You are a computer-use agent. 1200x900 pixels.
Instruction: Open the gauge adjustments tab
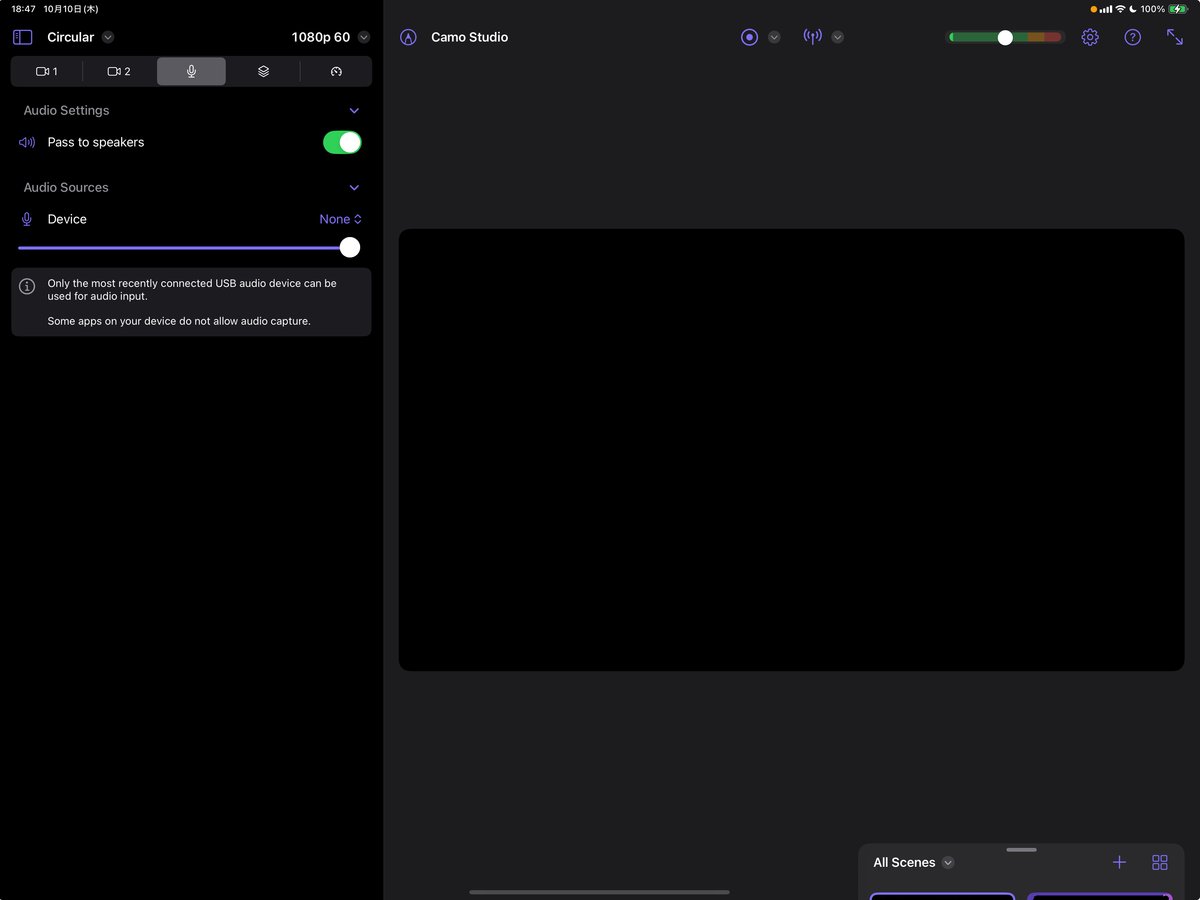click(x=336, y=71)
